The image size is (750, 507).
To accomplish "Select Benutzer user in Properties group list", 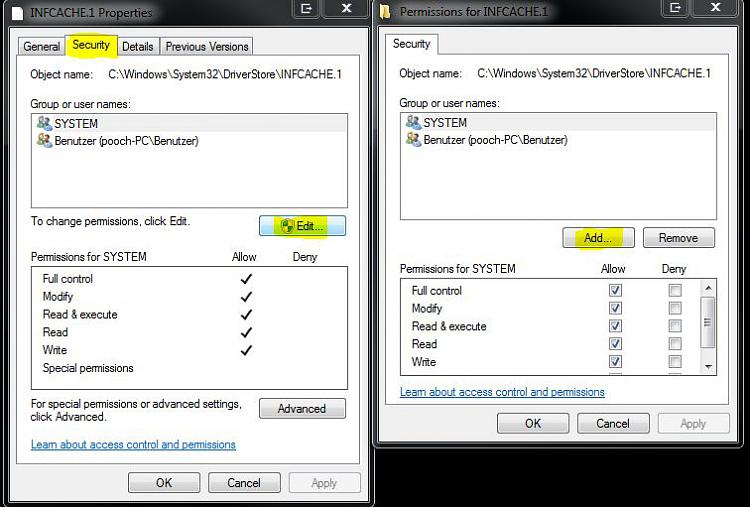I will [x=189, y=141].
